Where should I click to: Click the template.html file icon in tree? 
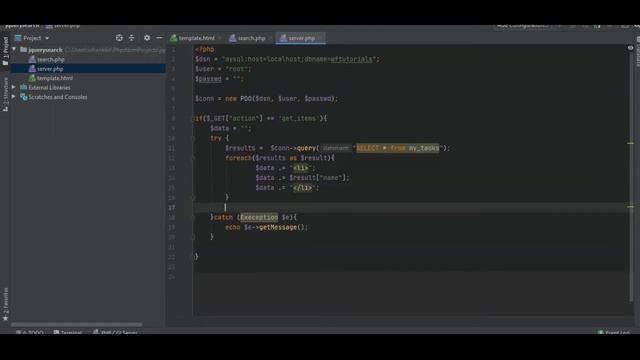pyautogui.click(x=32, y=78)
